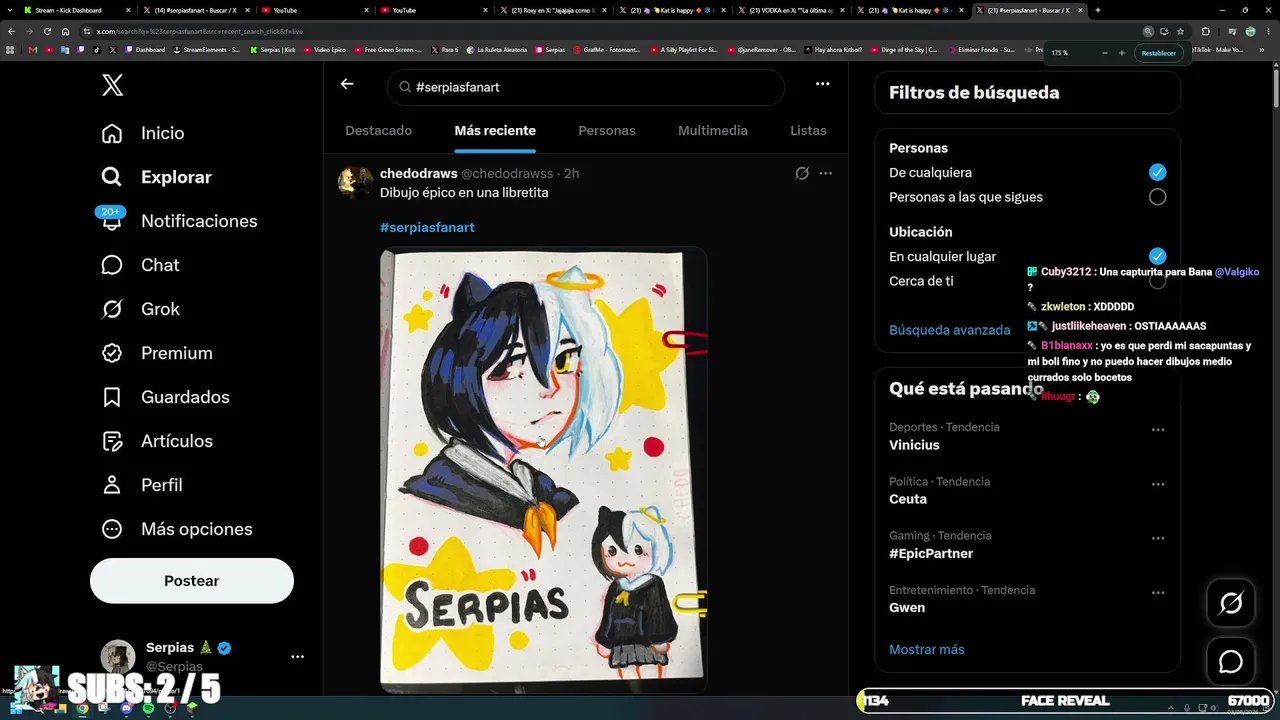Reload the page with the refresh icon

[x=47, y=31]
